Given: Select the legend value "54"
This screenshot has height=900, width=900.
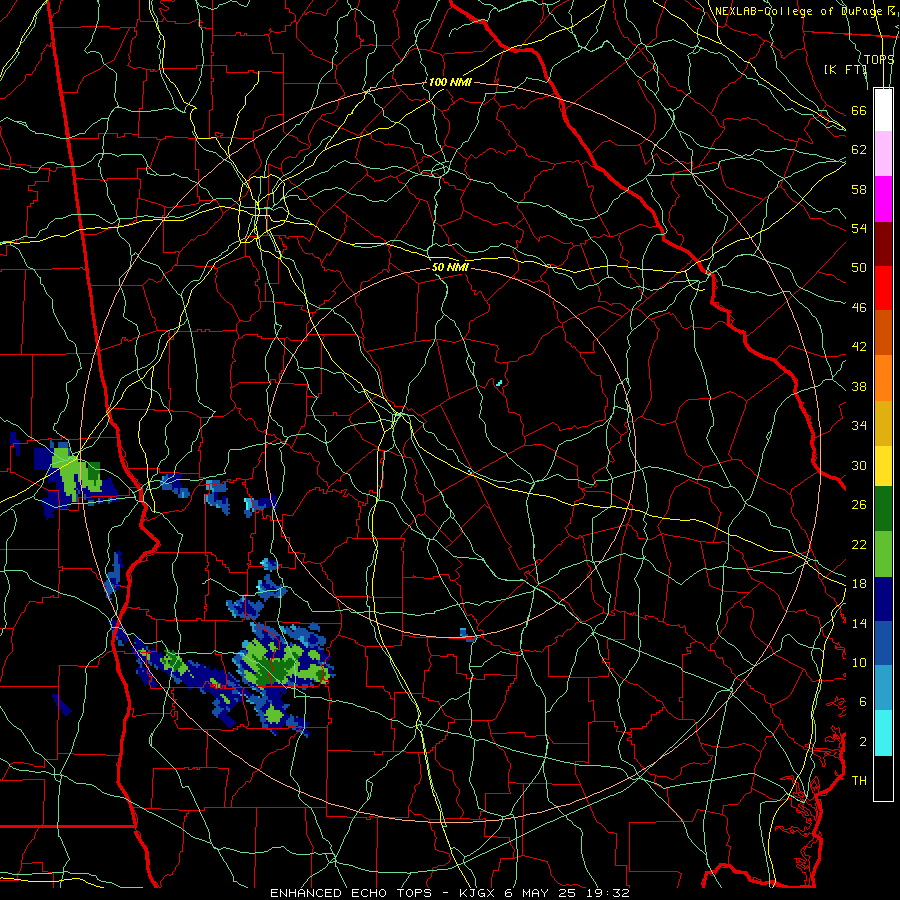Looking at the screenshot, I should (x=859, y=228).
